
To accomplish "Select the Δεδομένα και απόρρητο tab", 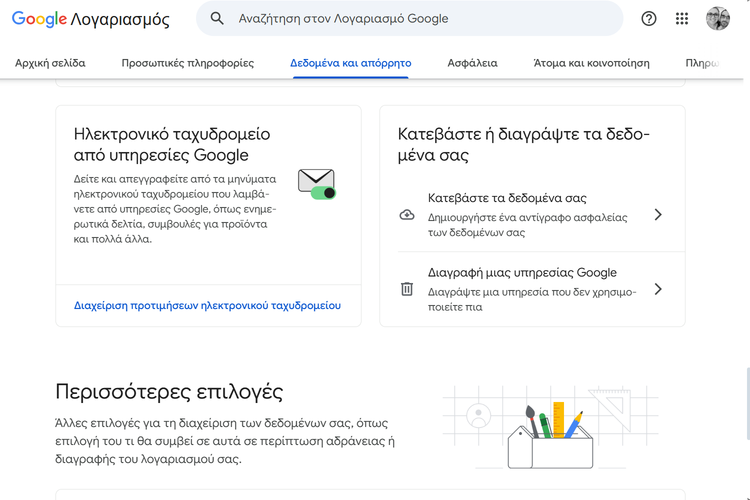I will [x=351, y=63].
